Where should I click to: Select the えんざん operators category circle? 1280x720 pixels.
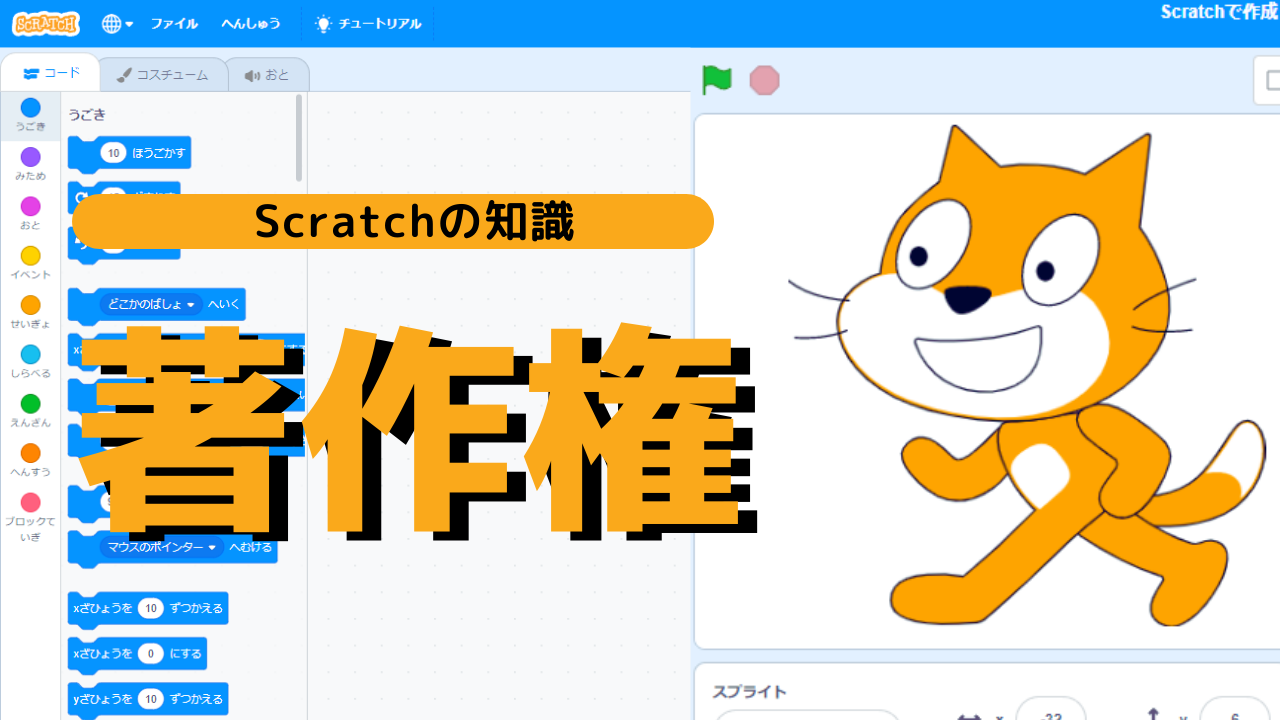point(31,403)
